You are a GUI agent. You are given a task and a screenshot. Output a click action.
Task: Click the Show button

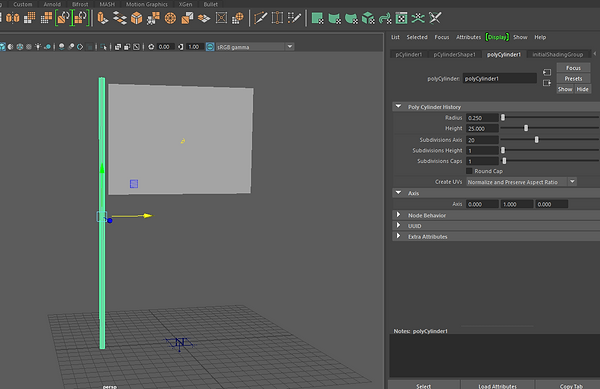pos(565,89)
